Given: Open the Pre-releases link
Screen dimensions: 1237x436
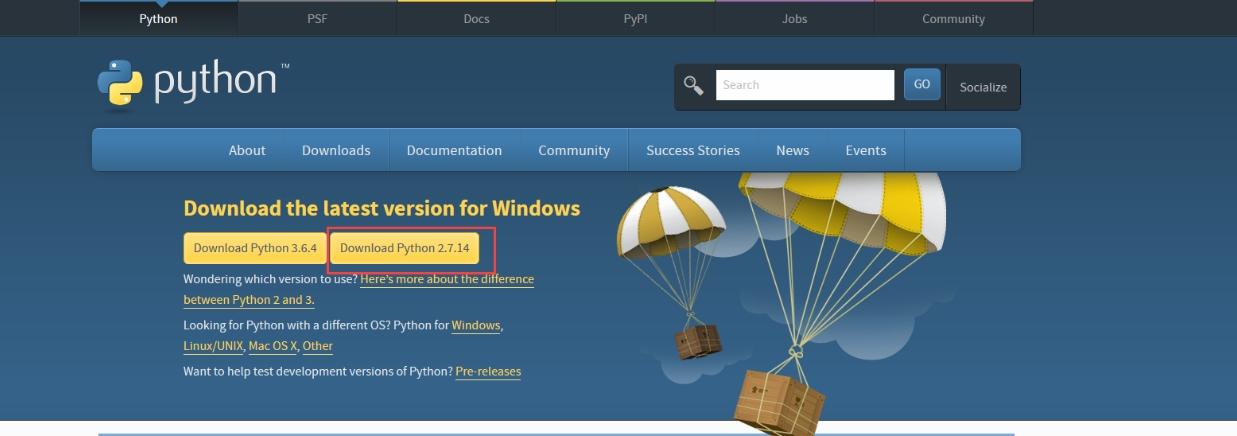Looking at the screenshot, I should (488, 372).
